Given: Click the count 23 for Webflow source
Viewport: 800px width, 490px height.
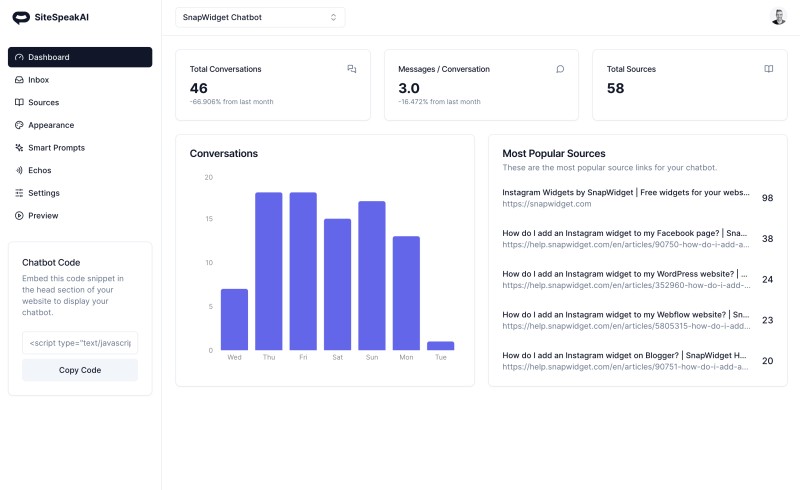Looking at the screenshot, I should click(x=767, y=321).
